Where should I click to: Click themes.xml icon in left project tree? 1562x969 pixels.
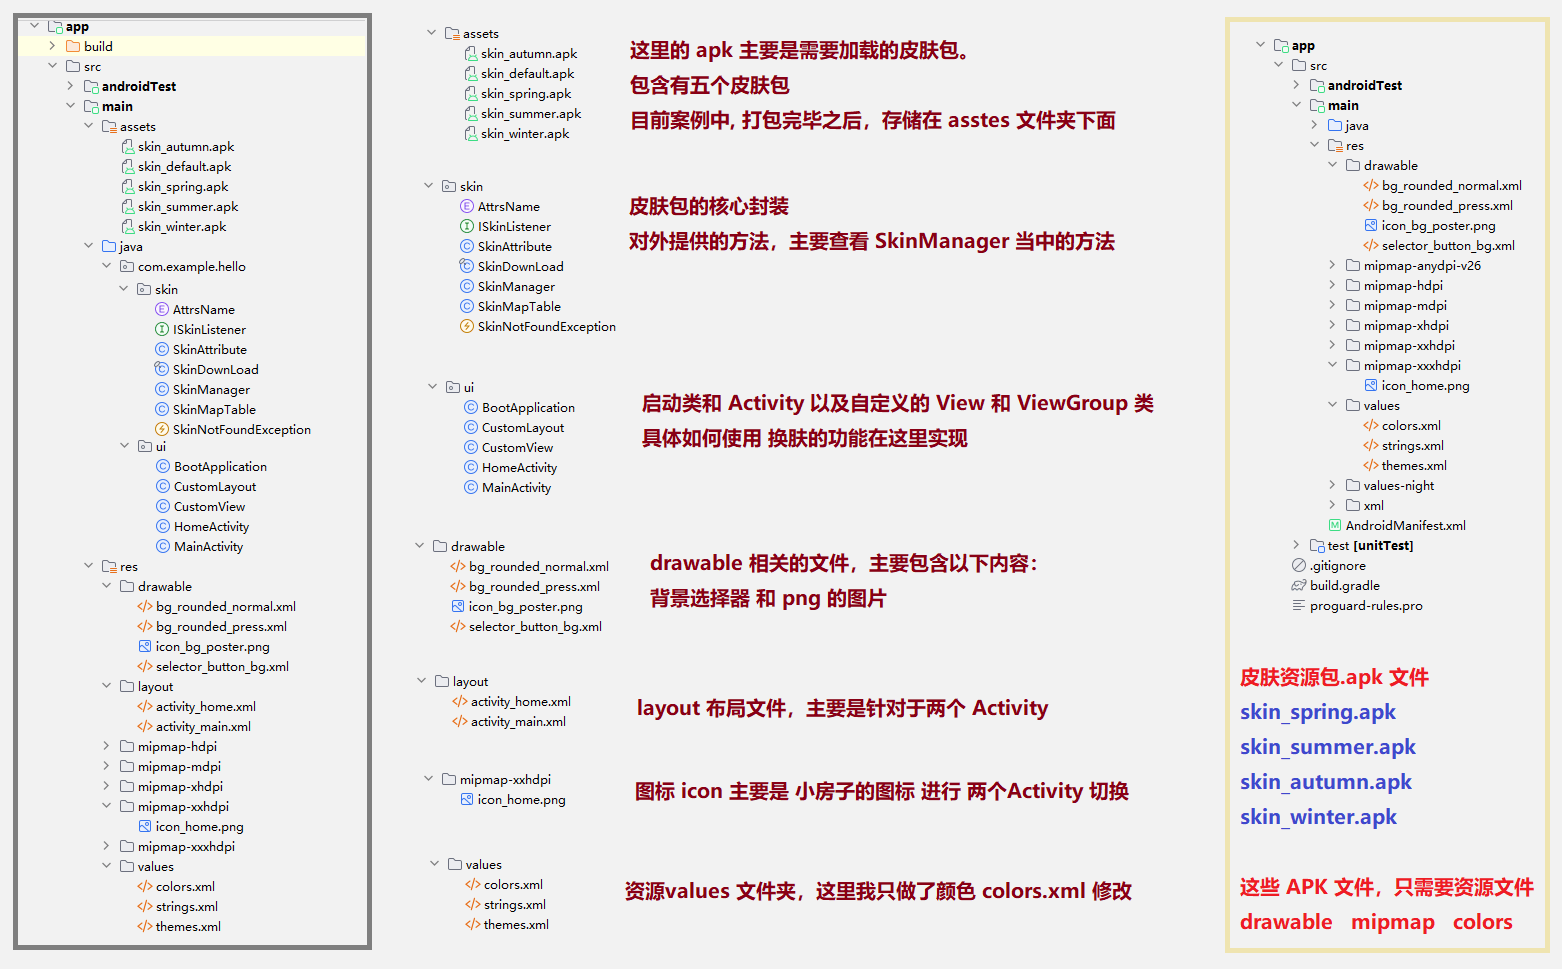145,926
